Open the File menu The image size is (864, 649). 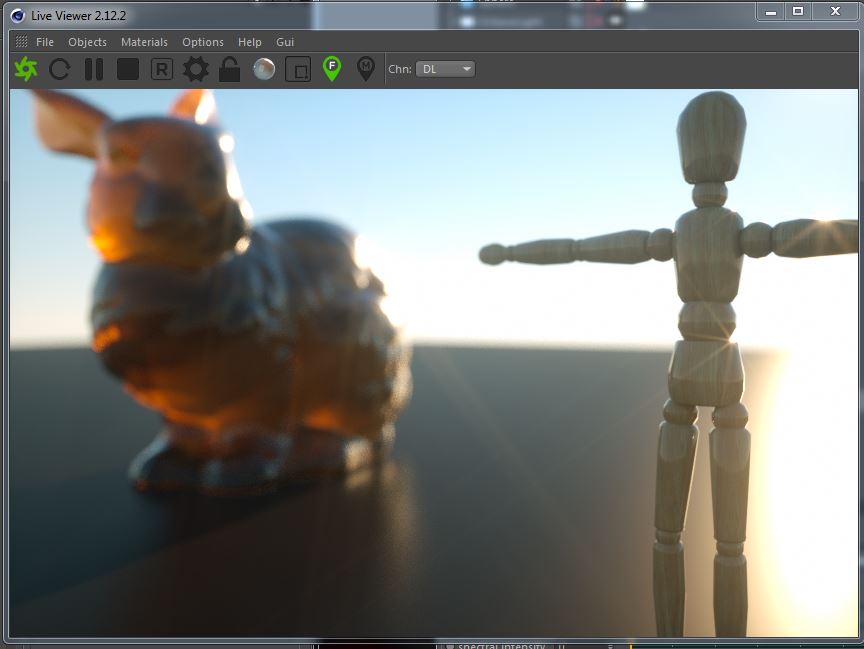45,42
